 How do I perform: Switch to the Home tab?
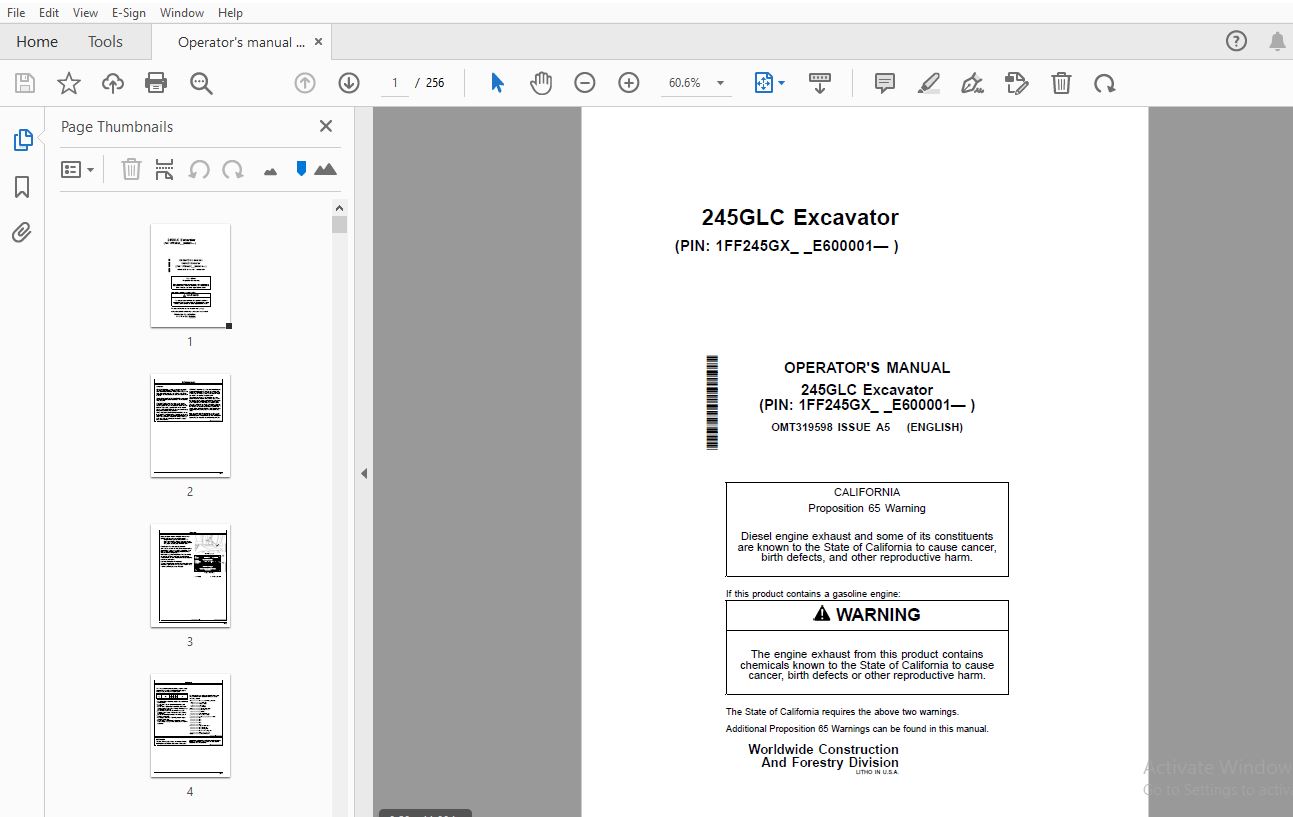tap(37, 41)
